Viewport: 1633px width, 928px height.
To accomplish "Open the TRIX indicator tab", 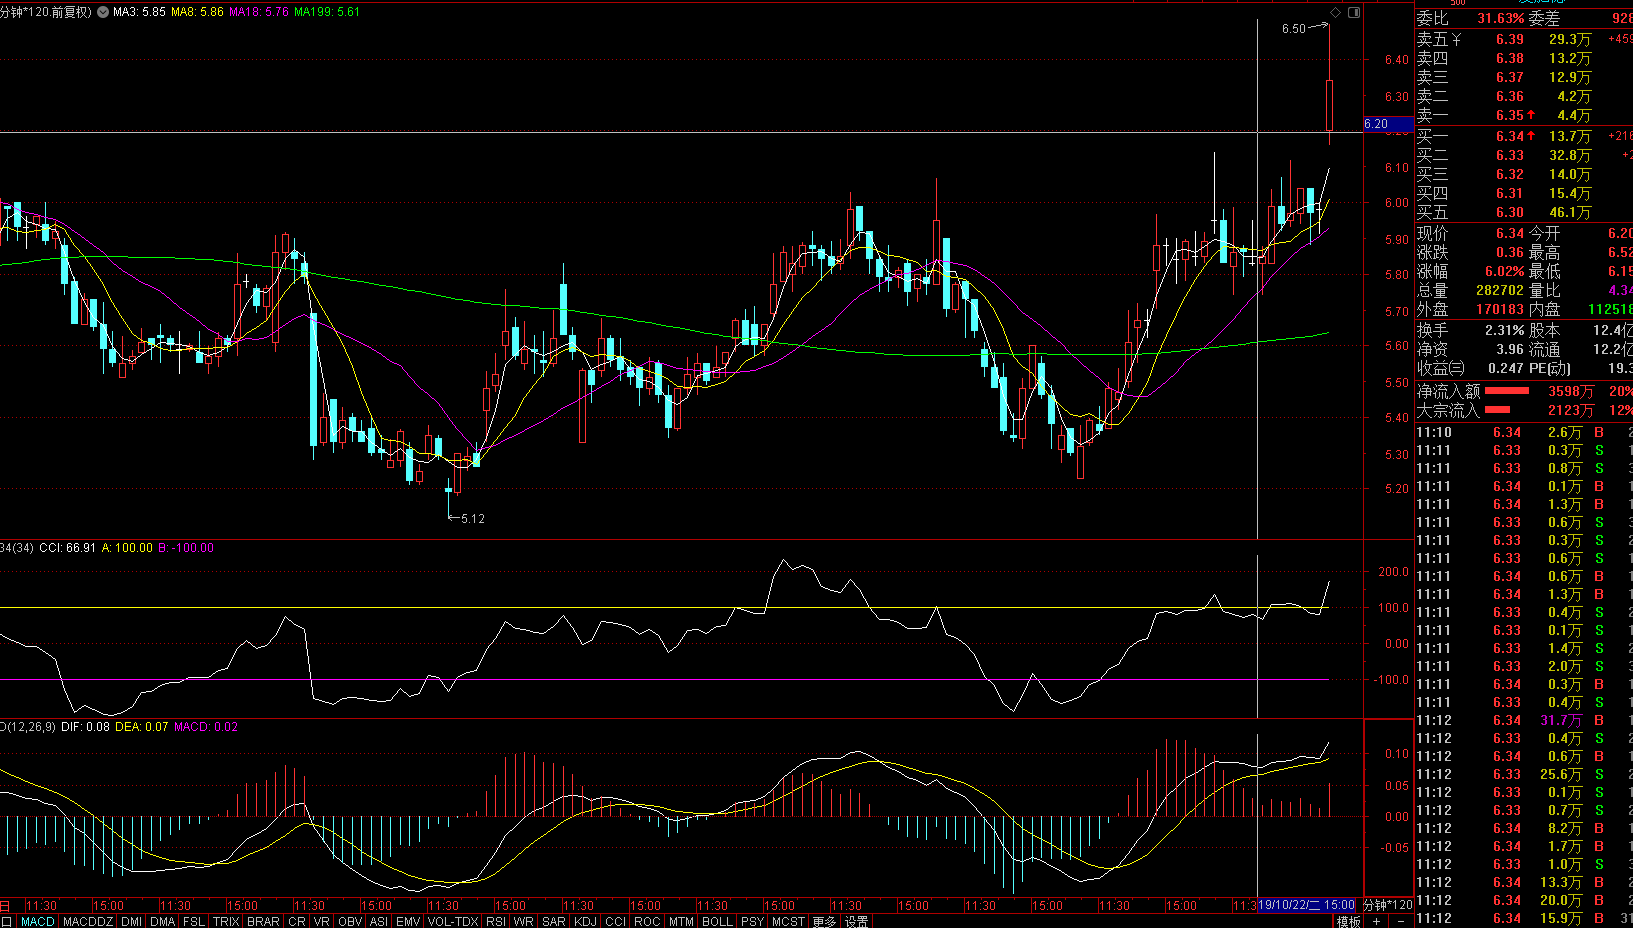I will [x=226, y=921].
